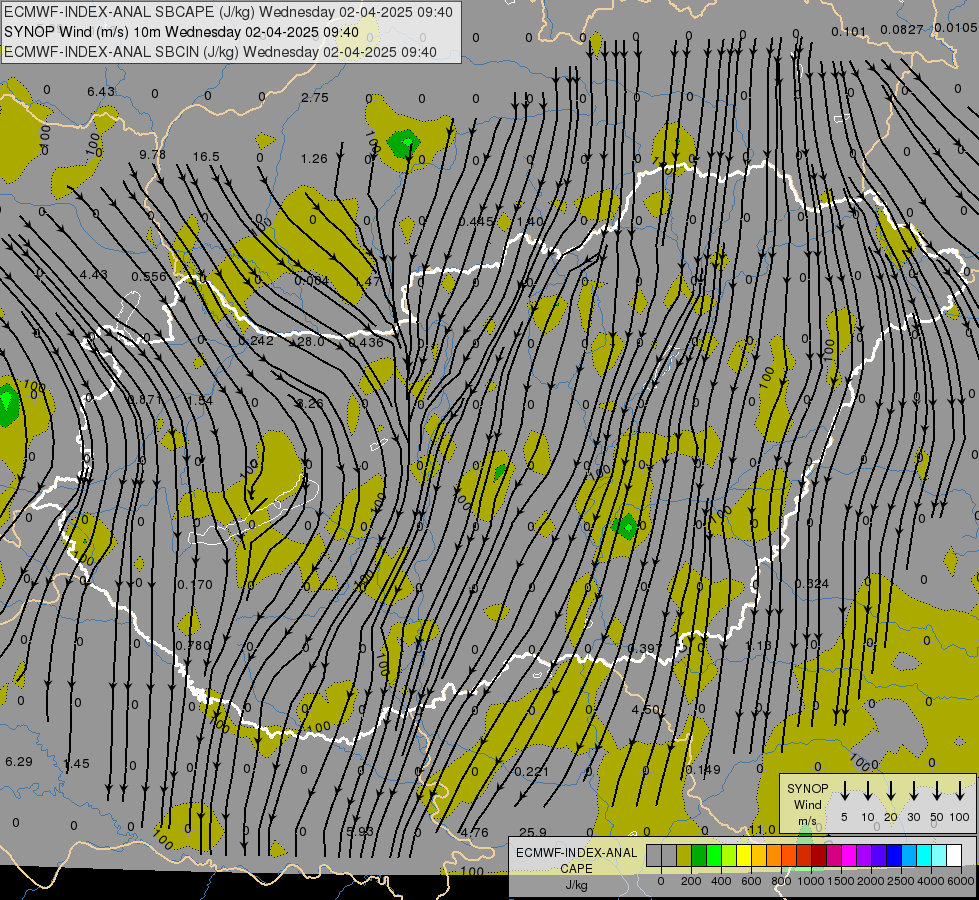Click the 3.26 grid value on the map
Image resolution: width=979 pixels, height=900 pixels.
coord(310,403)
